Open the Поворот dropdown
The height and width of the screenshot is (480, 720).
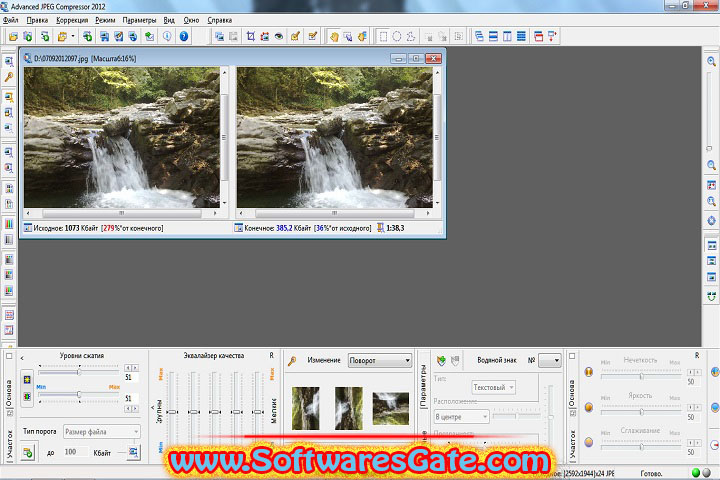tap(380, 361)
